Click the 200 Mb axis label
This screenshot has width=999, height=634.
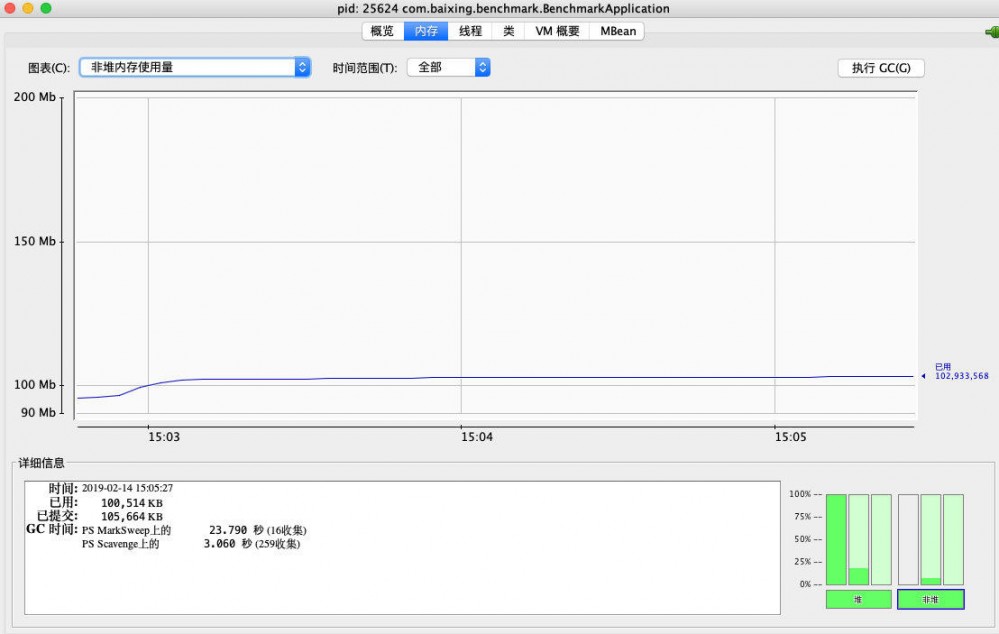click(x=35, y=97)
